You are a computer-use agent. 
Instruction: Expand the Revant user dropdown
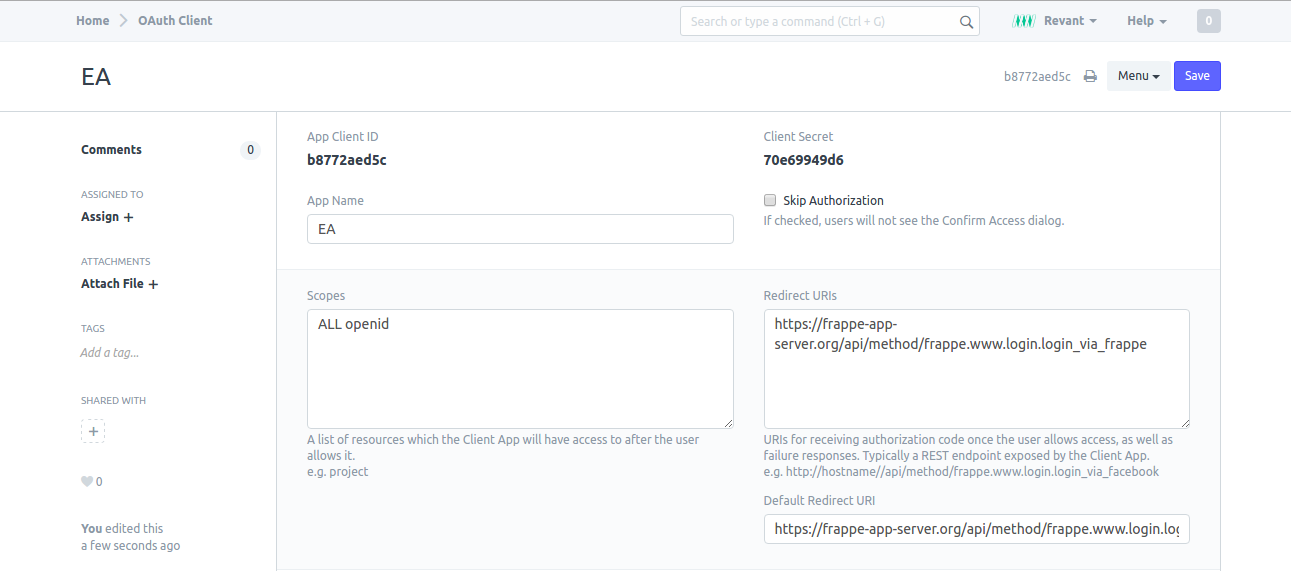tap(1069, 21)
